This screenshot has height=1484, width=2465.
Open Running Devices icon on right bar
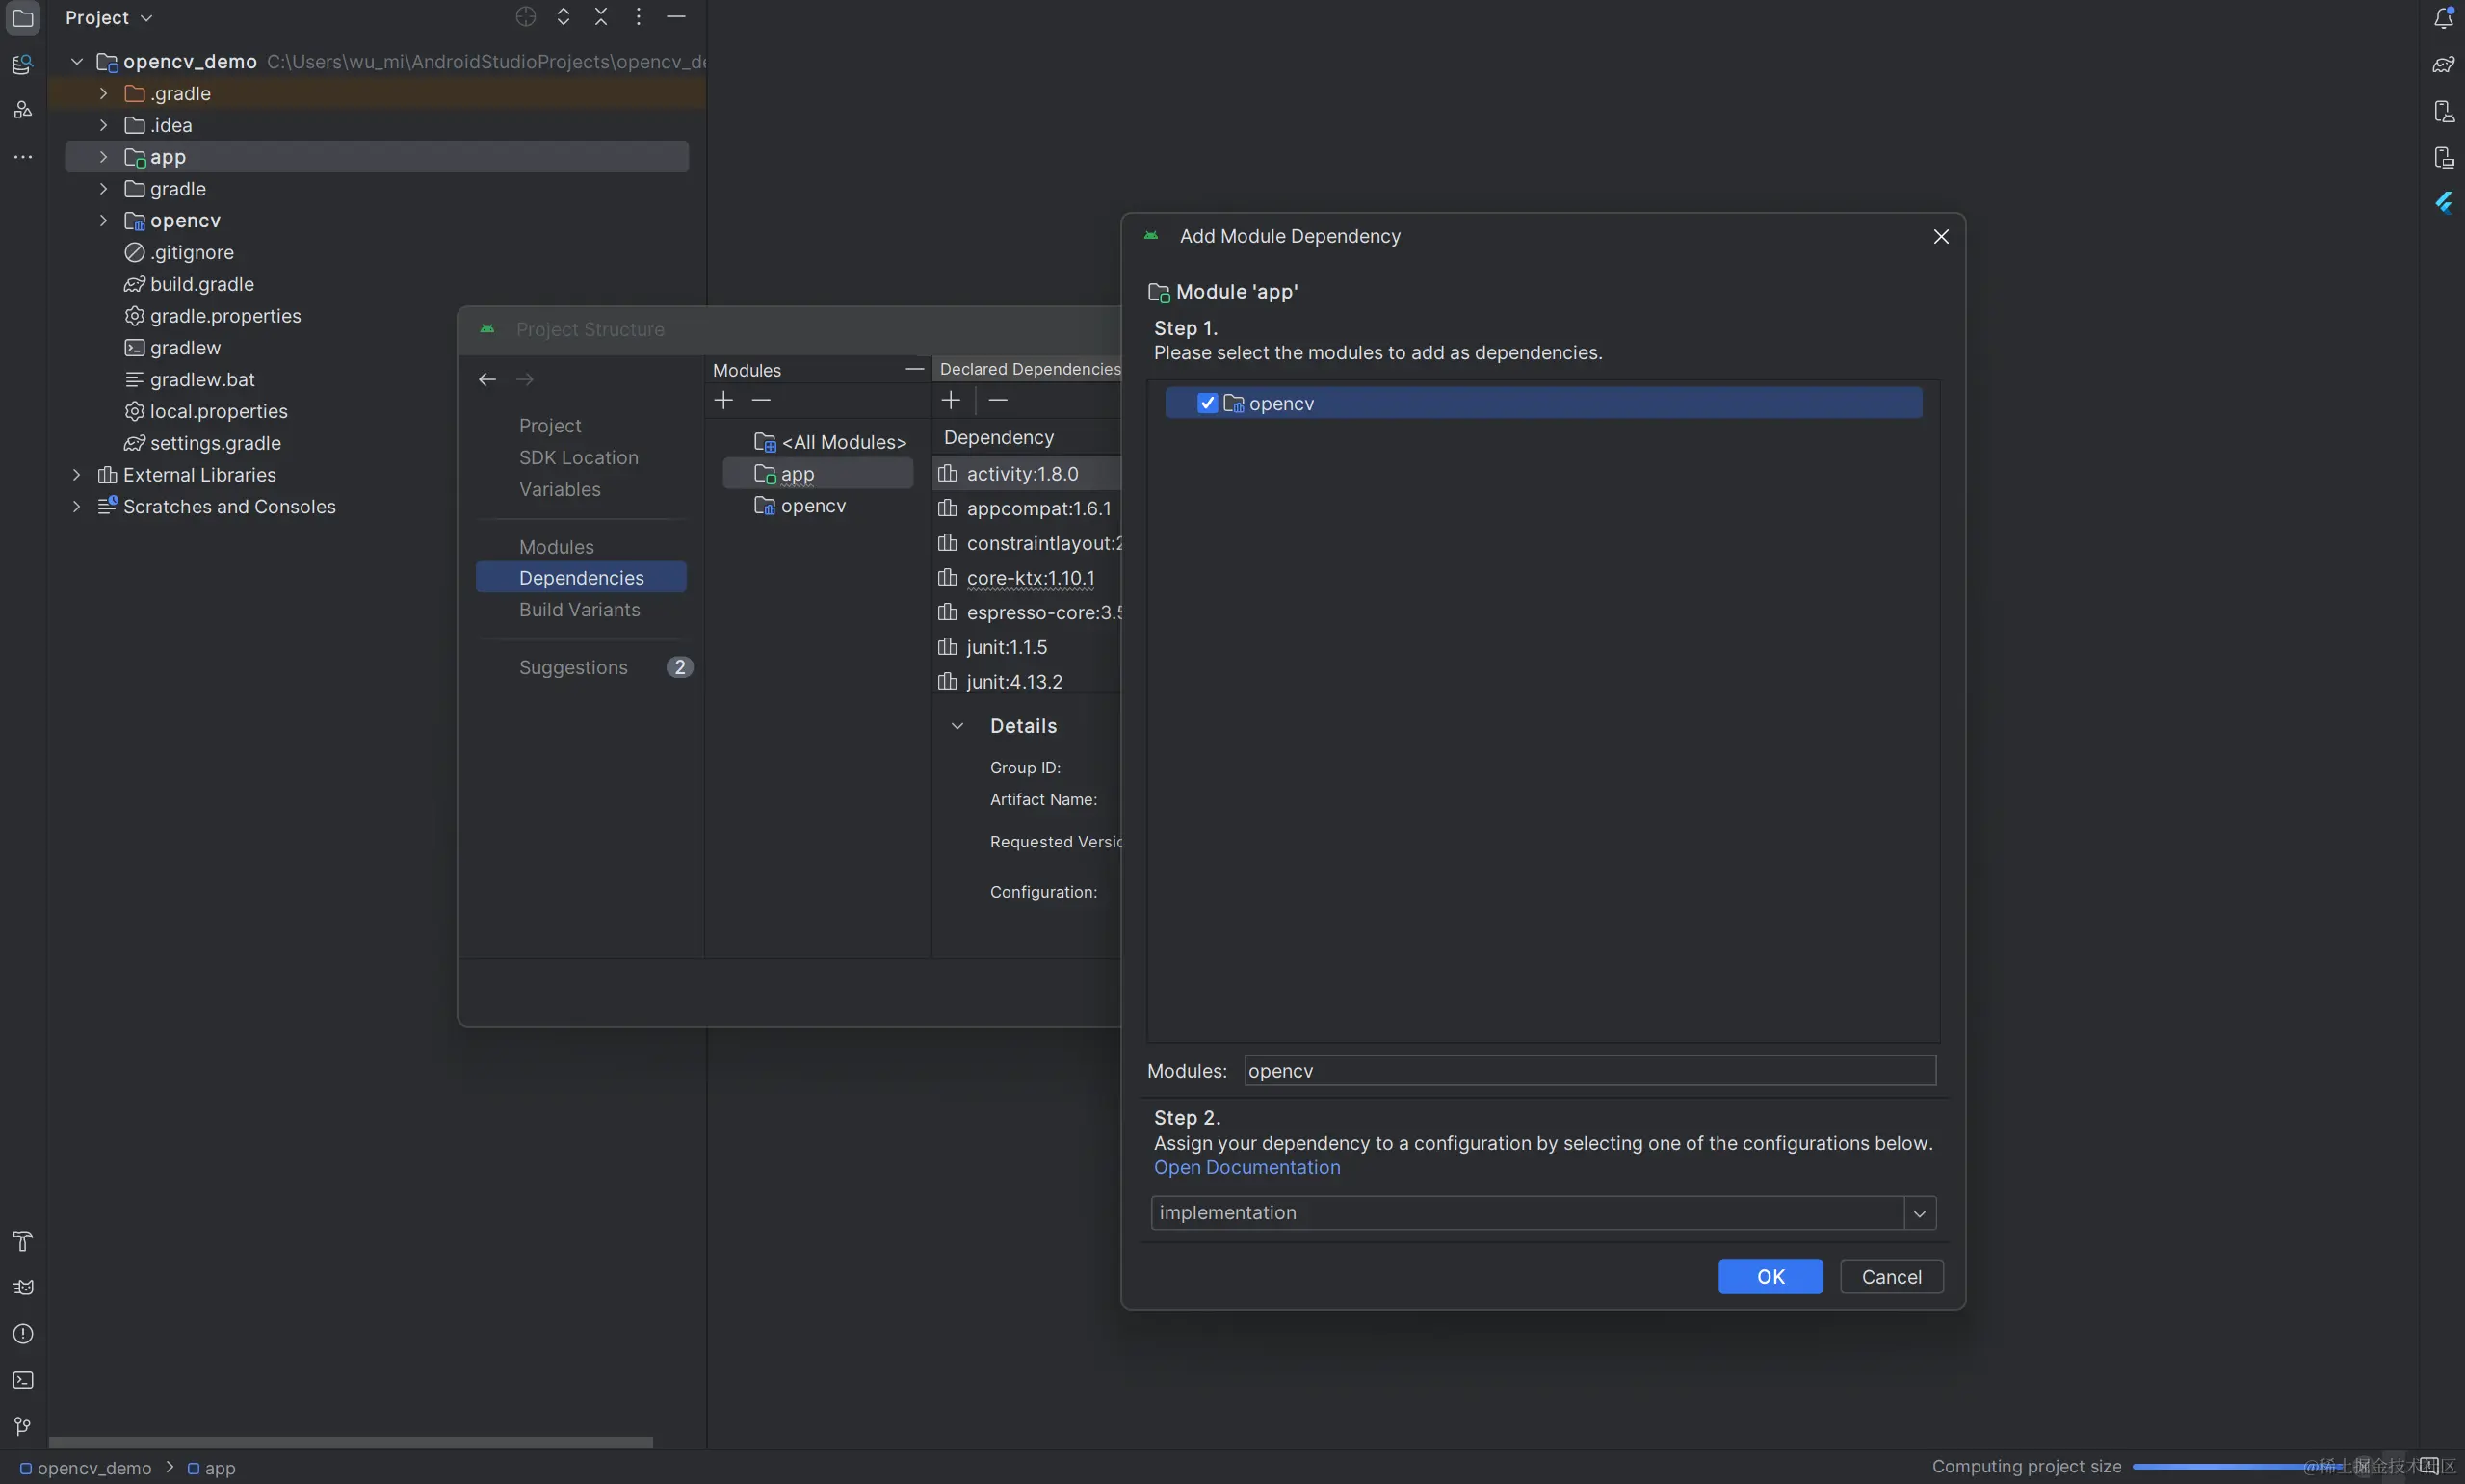click(2443, 157)
